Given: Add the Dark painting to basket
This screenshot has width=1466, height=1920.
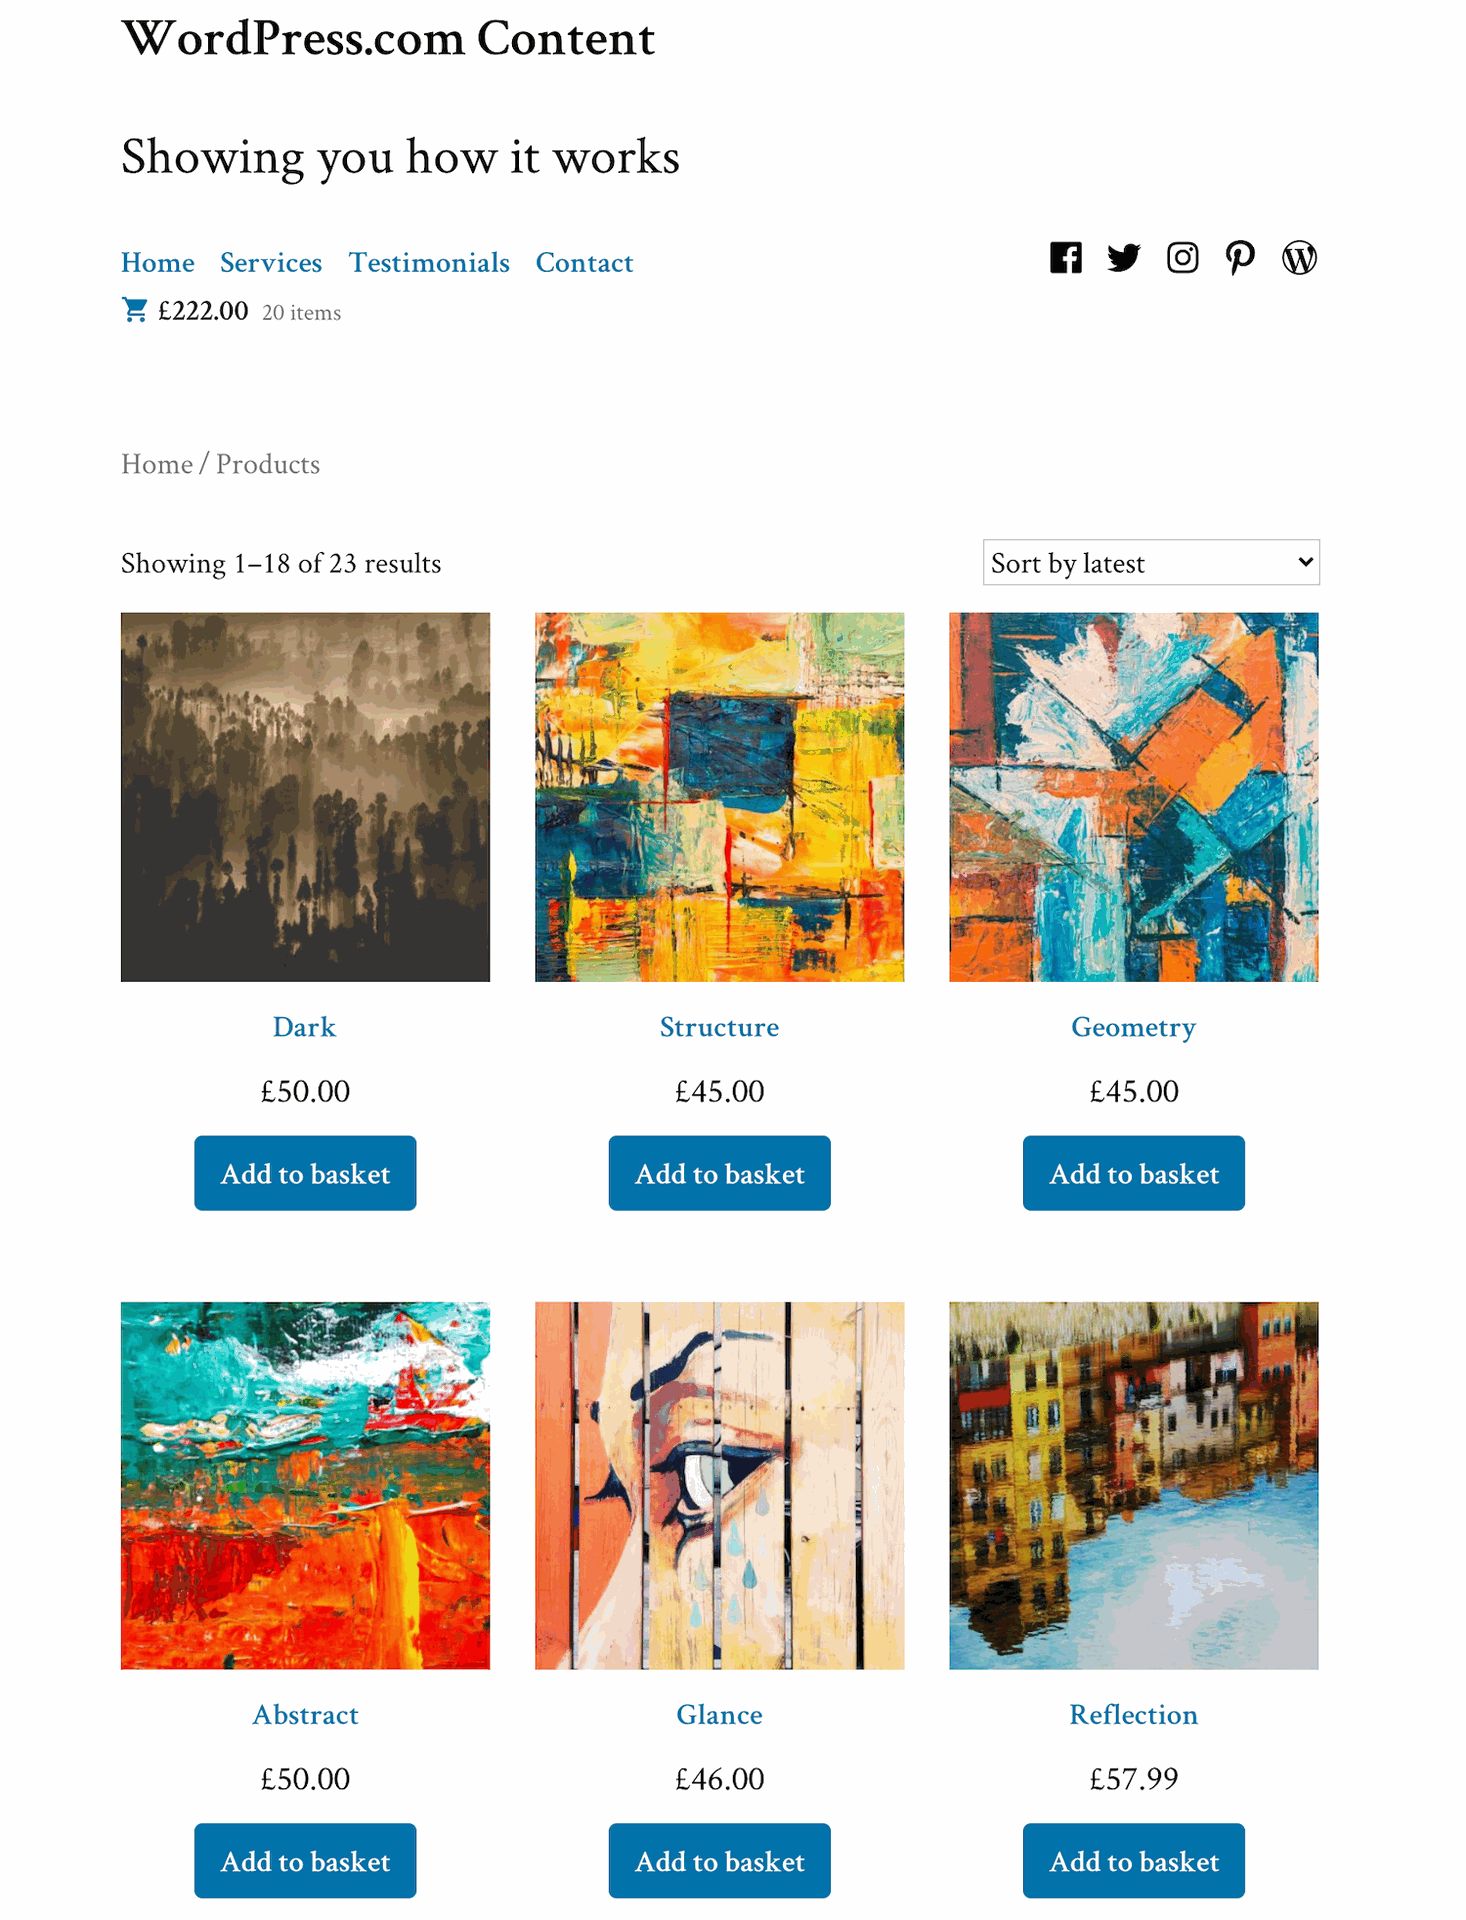Looking at the screenshot, I should [305, 1173].
